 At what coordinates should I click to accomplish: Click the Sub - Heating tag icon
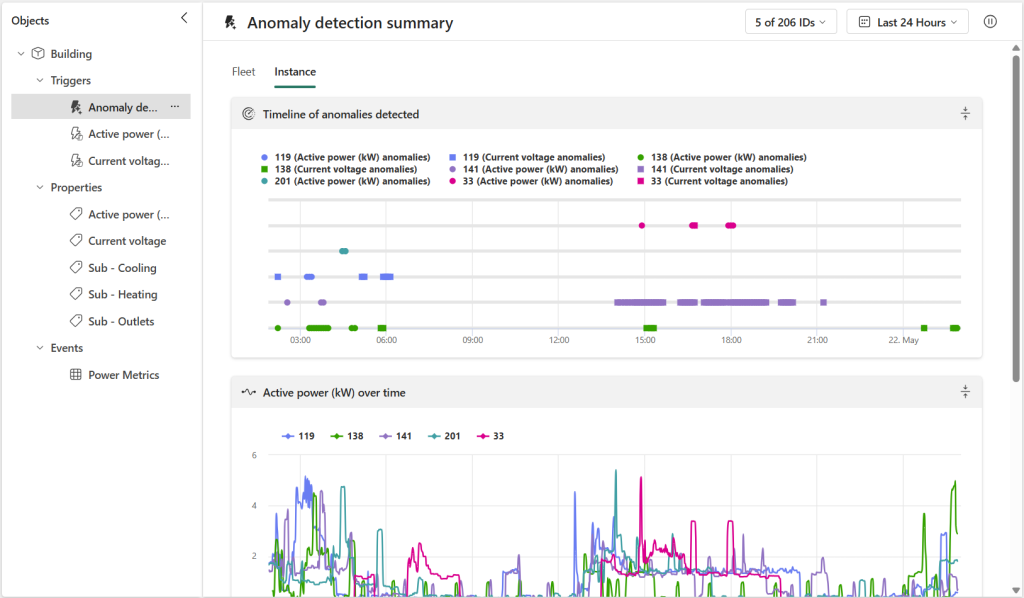[76, 294]
